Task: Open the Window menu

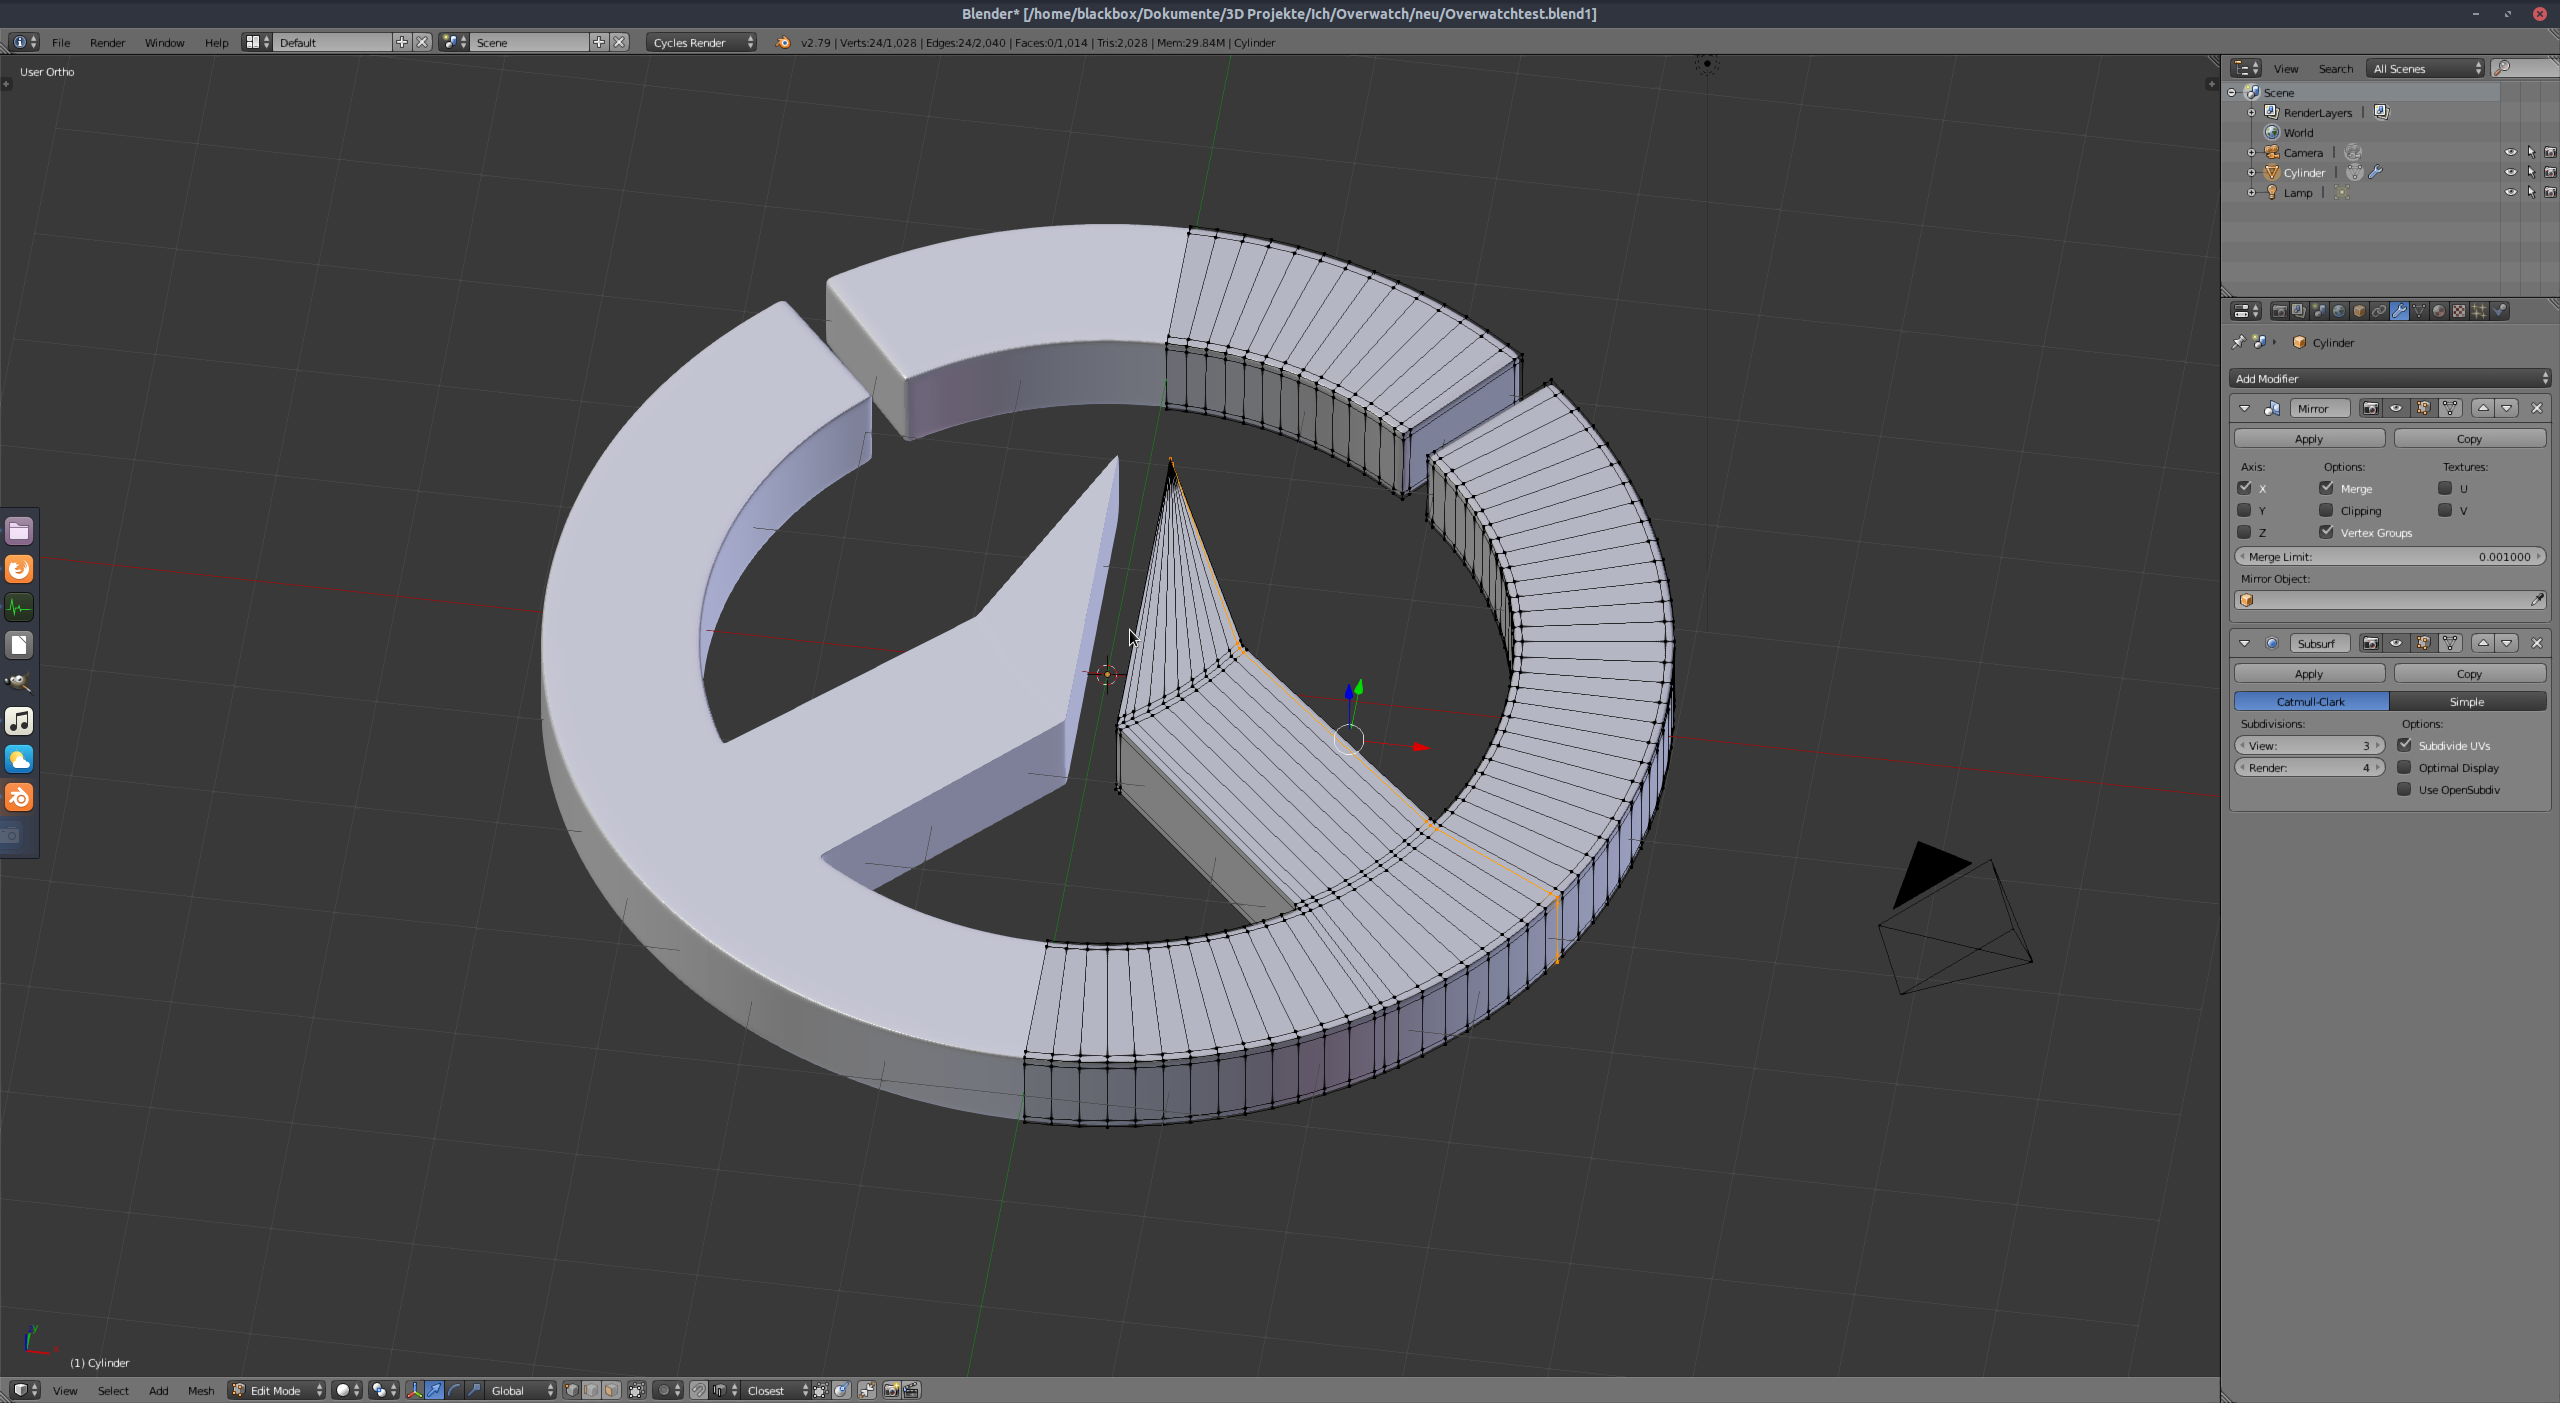Action: click(x=164, y=42)
